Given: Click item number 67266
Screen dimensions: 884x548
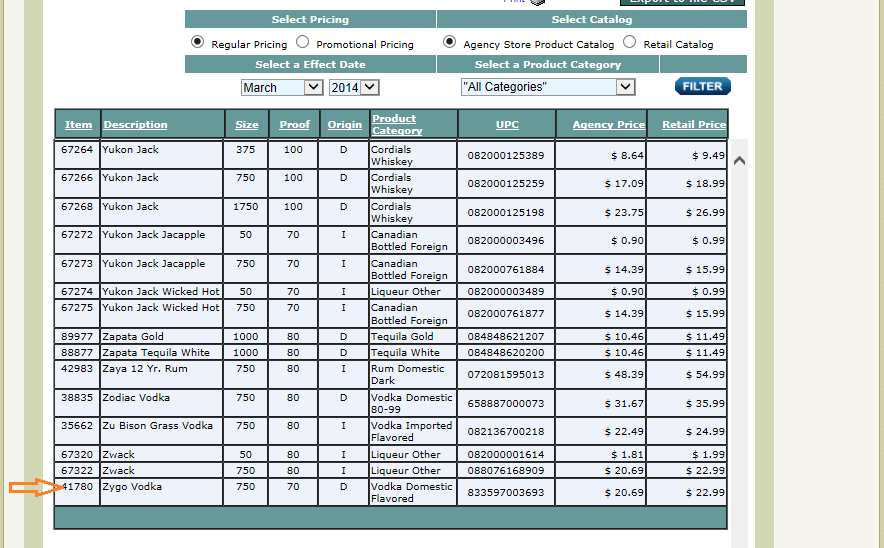Looking at the screenshot, I should pos(77,178).
